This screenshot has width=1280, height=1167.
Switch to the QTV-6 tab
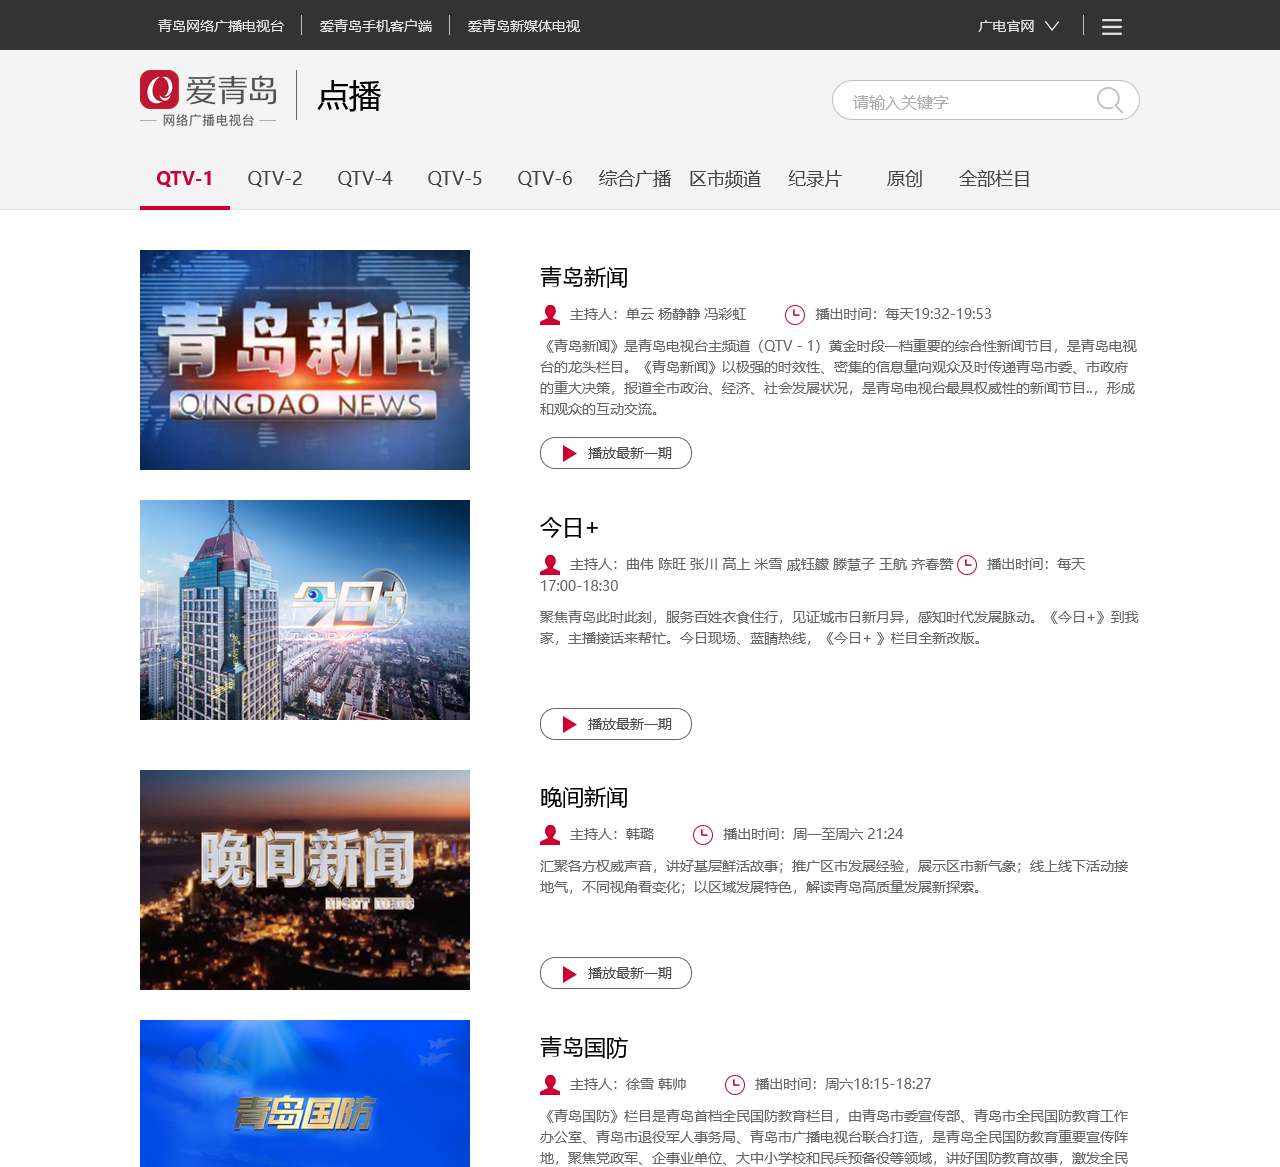[x=545, y=179]
